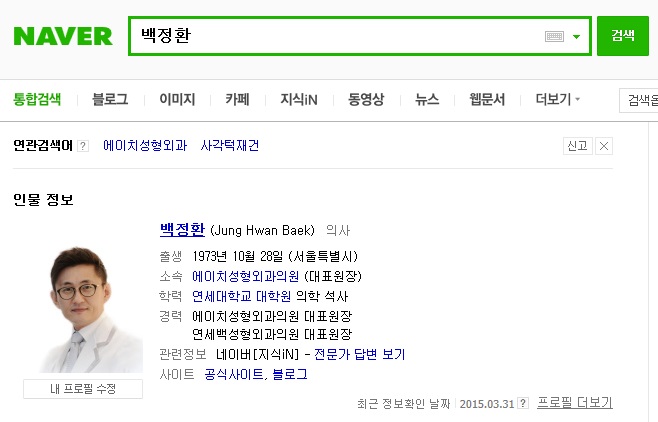The image size is (658, 422).
Task: Switch to the 블로그 tab
Action: [x=109, y=99]
